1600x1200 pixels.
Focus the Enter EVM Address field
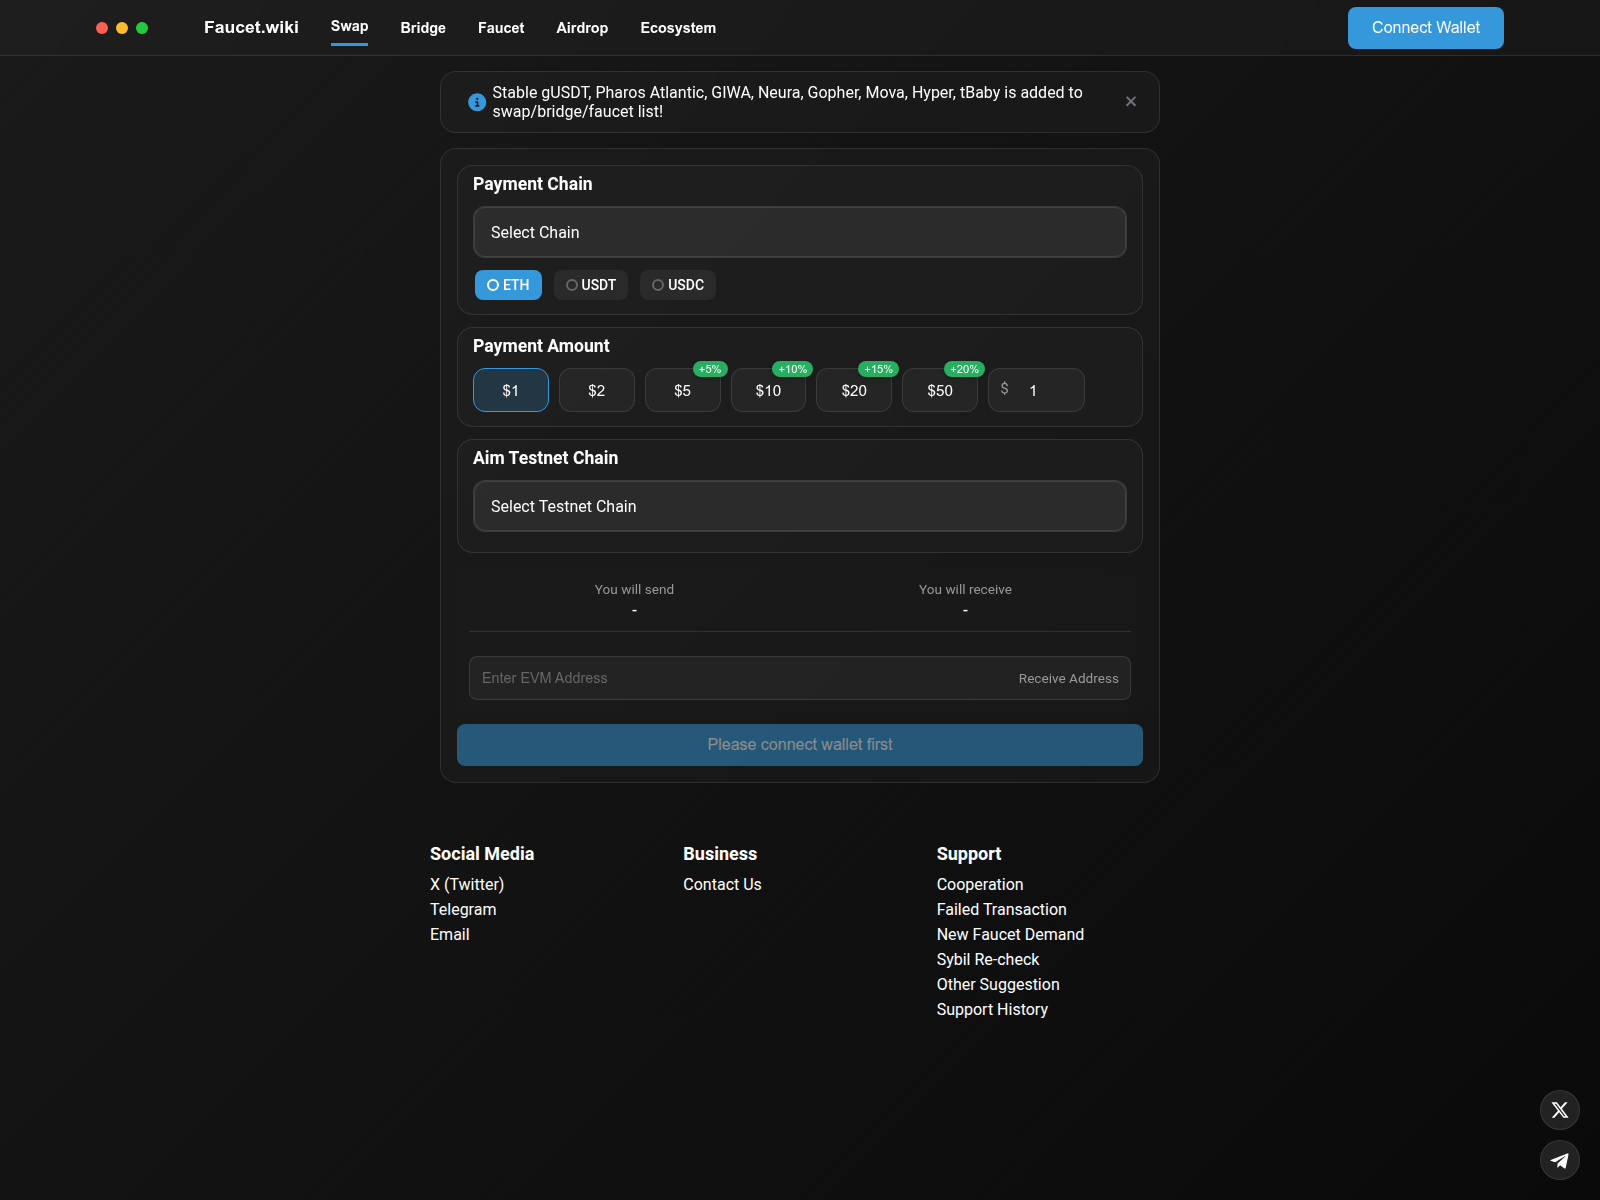[x=800, y=678]
